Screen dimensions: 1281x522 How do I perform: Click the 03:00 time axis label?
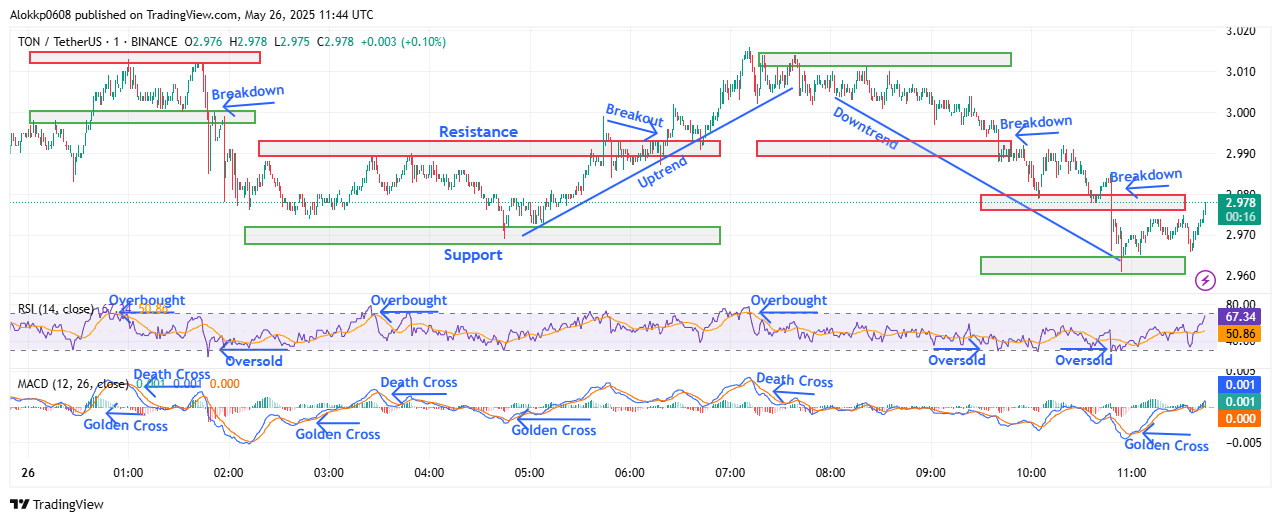point(329,473)
